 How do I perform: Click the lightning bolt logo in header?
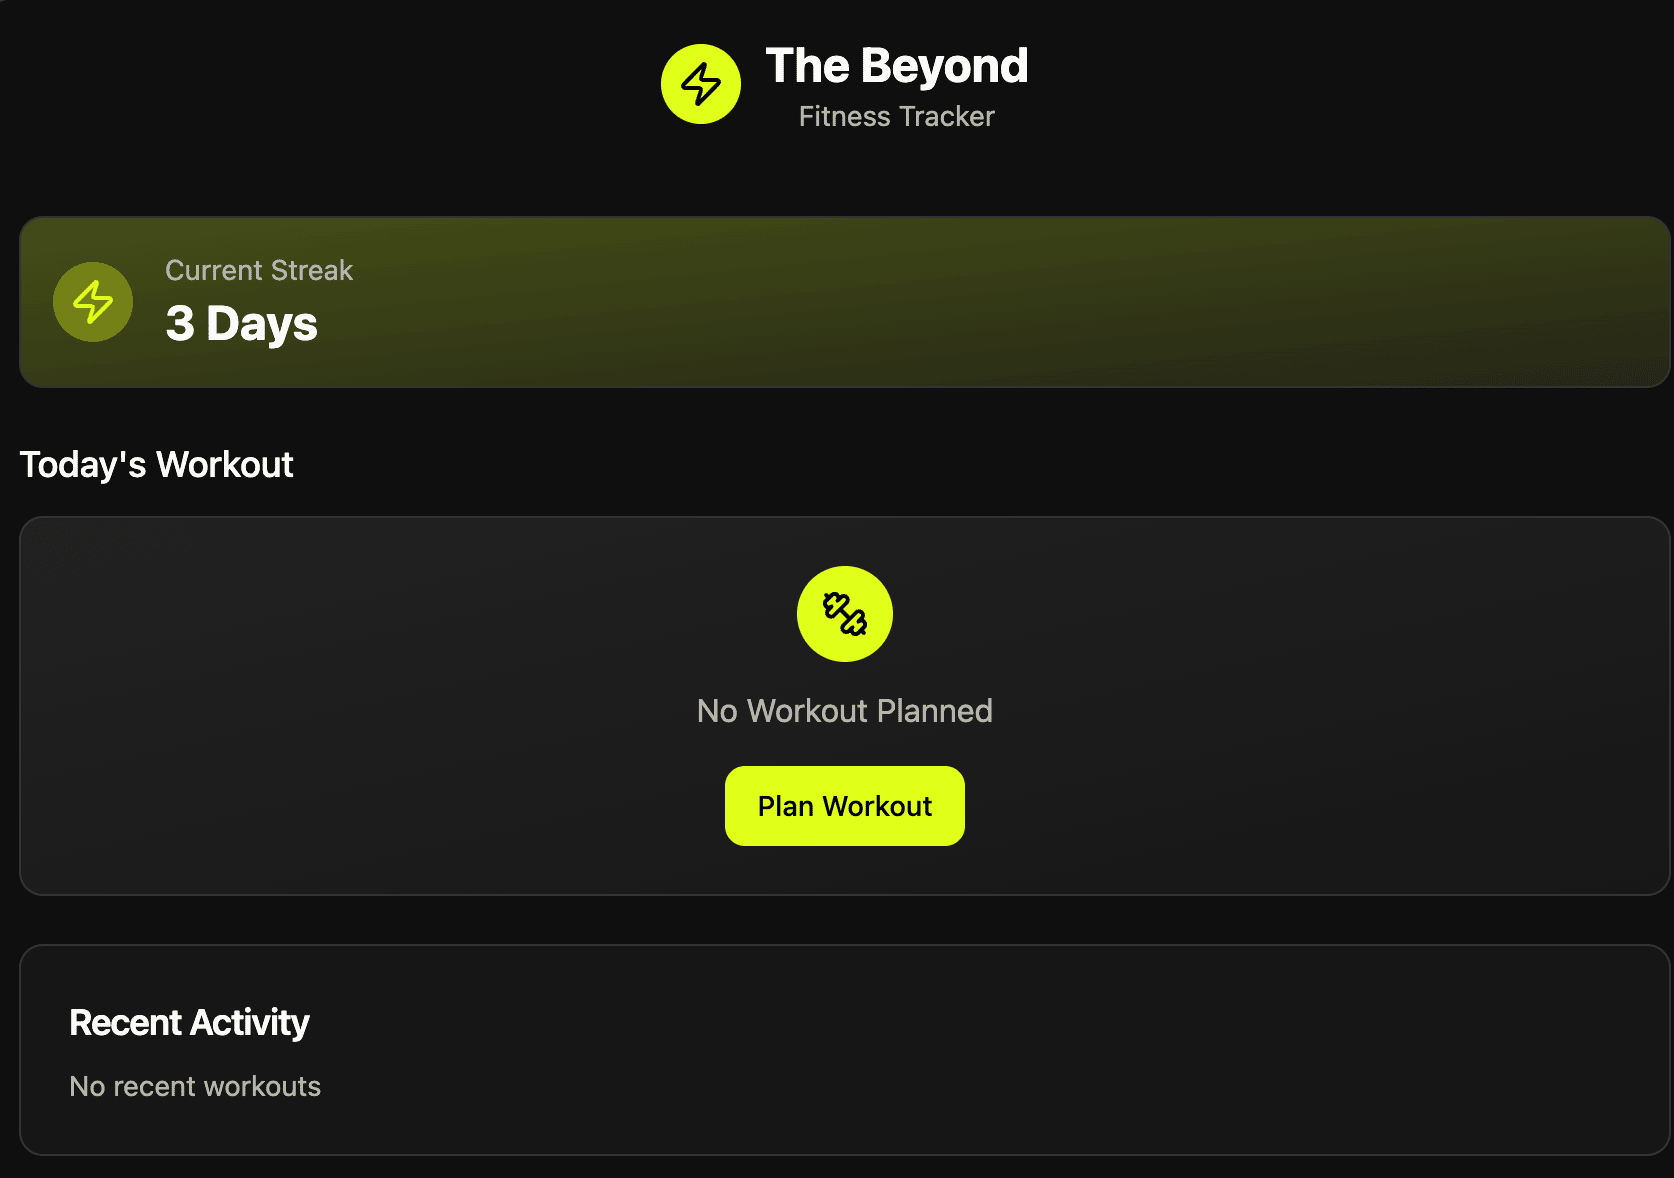click(701, 84)
